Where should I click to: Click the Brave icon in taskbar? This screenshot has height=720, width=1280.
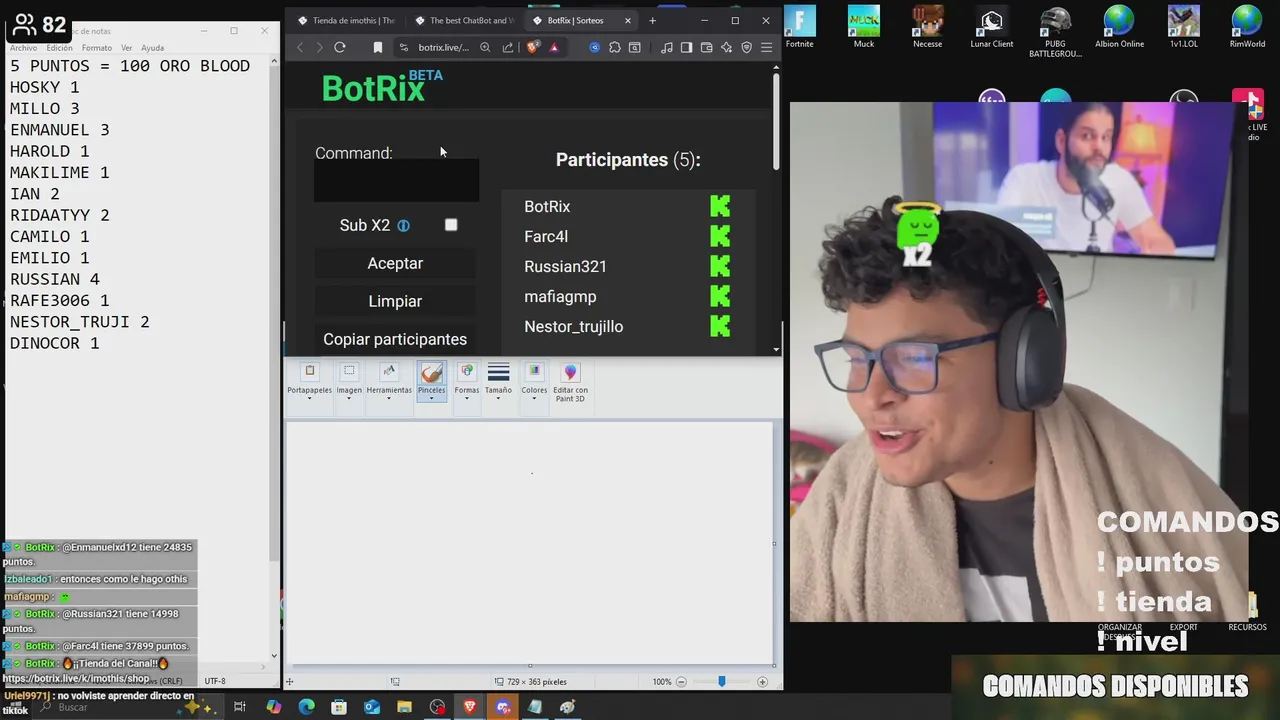point(470,707)
